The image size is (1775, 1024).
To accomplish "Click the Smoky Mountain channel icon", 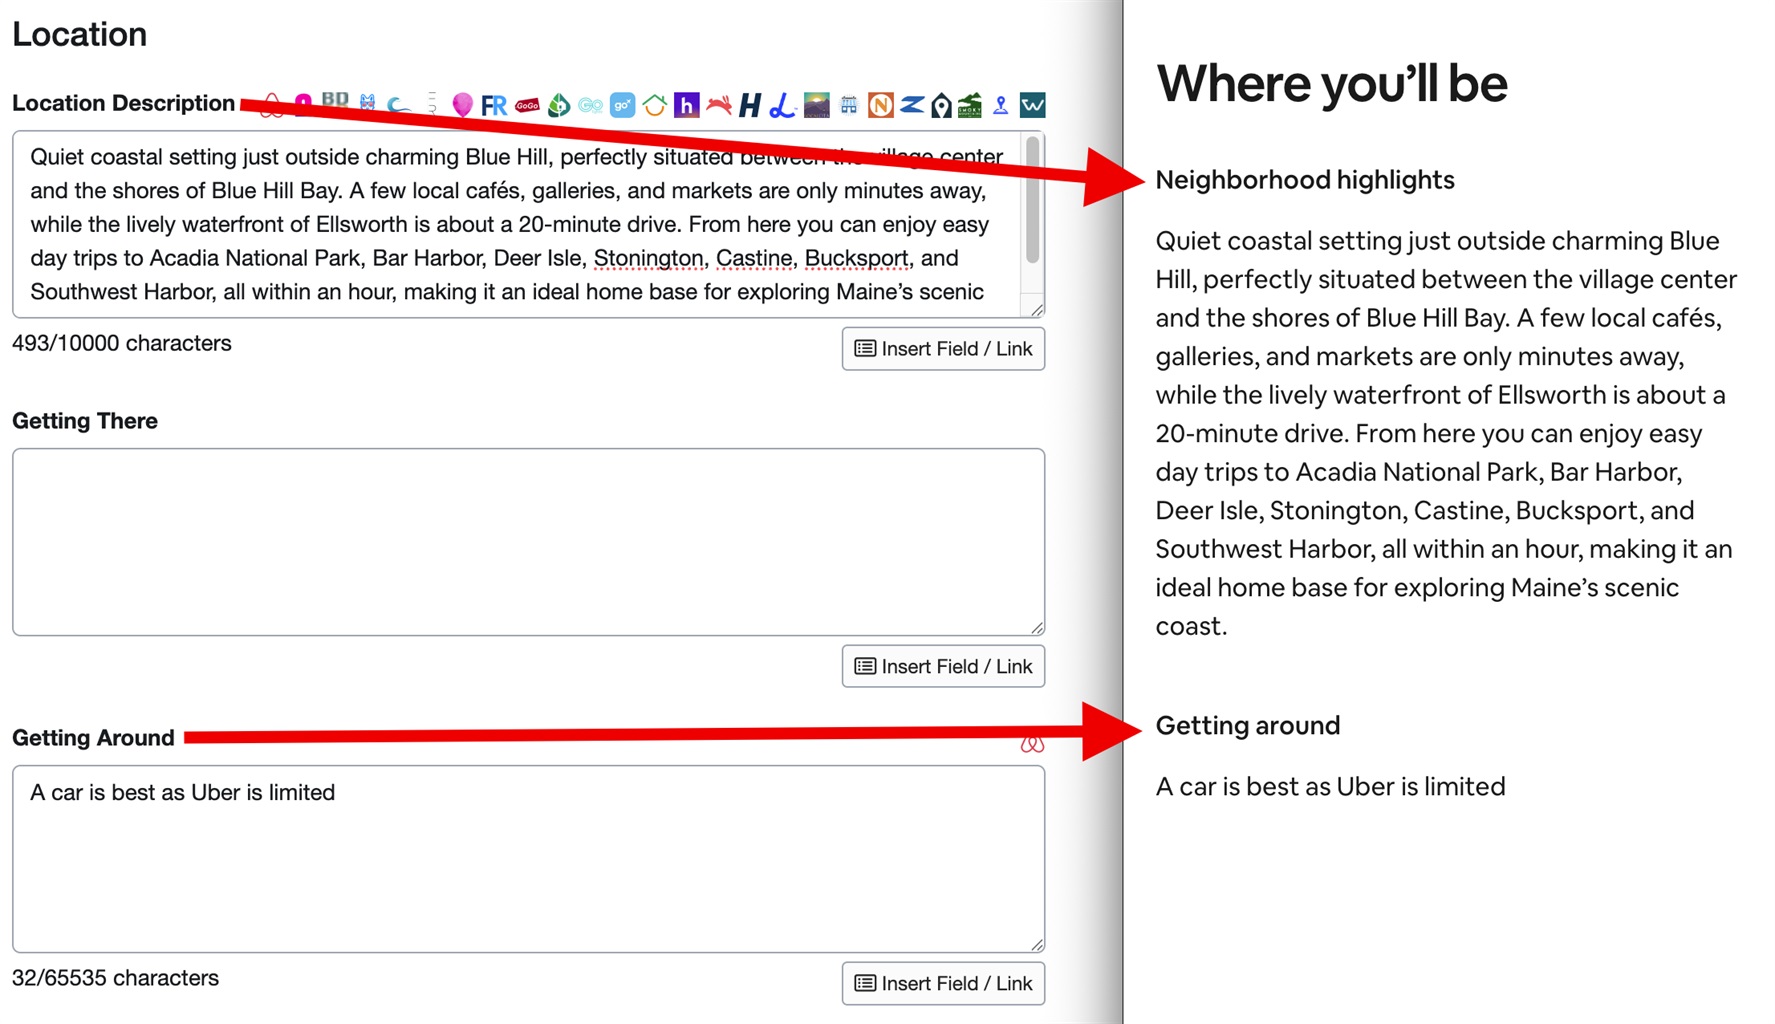I will click(969, 105).
